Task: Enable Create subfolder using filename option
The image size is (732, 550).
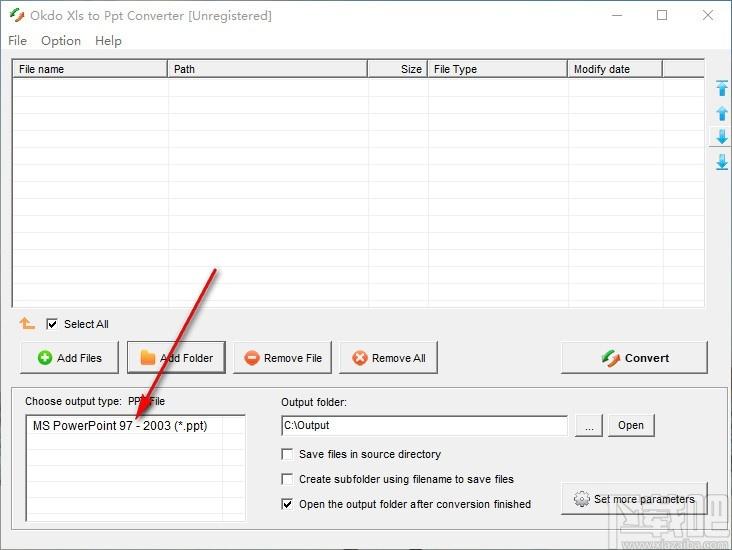Action: (287, 479)
